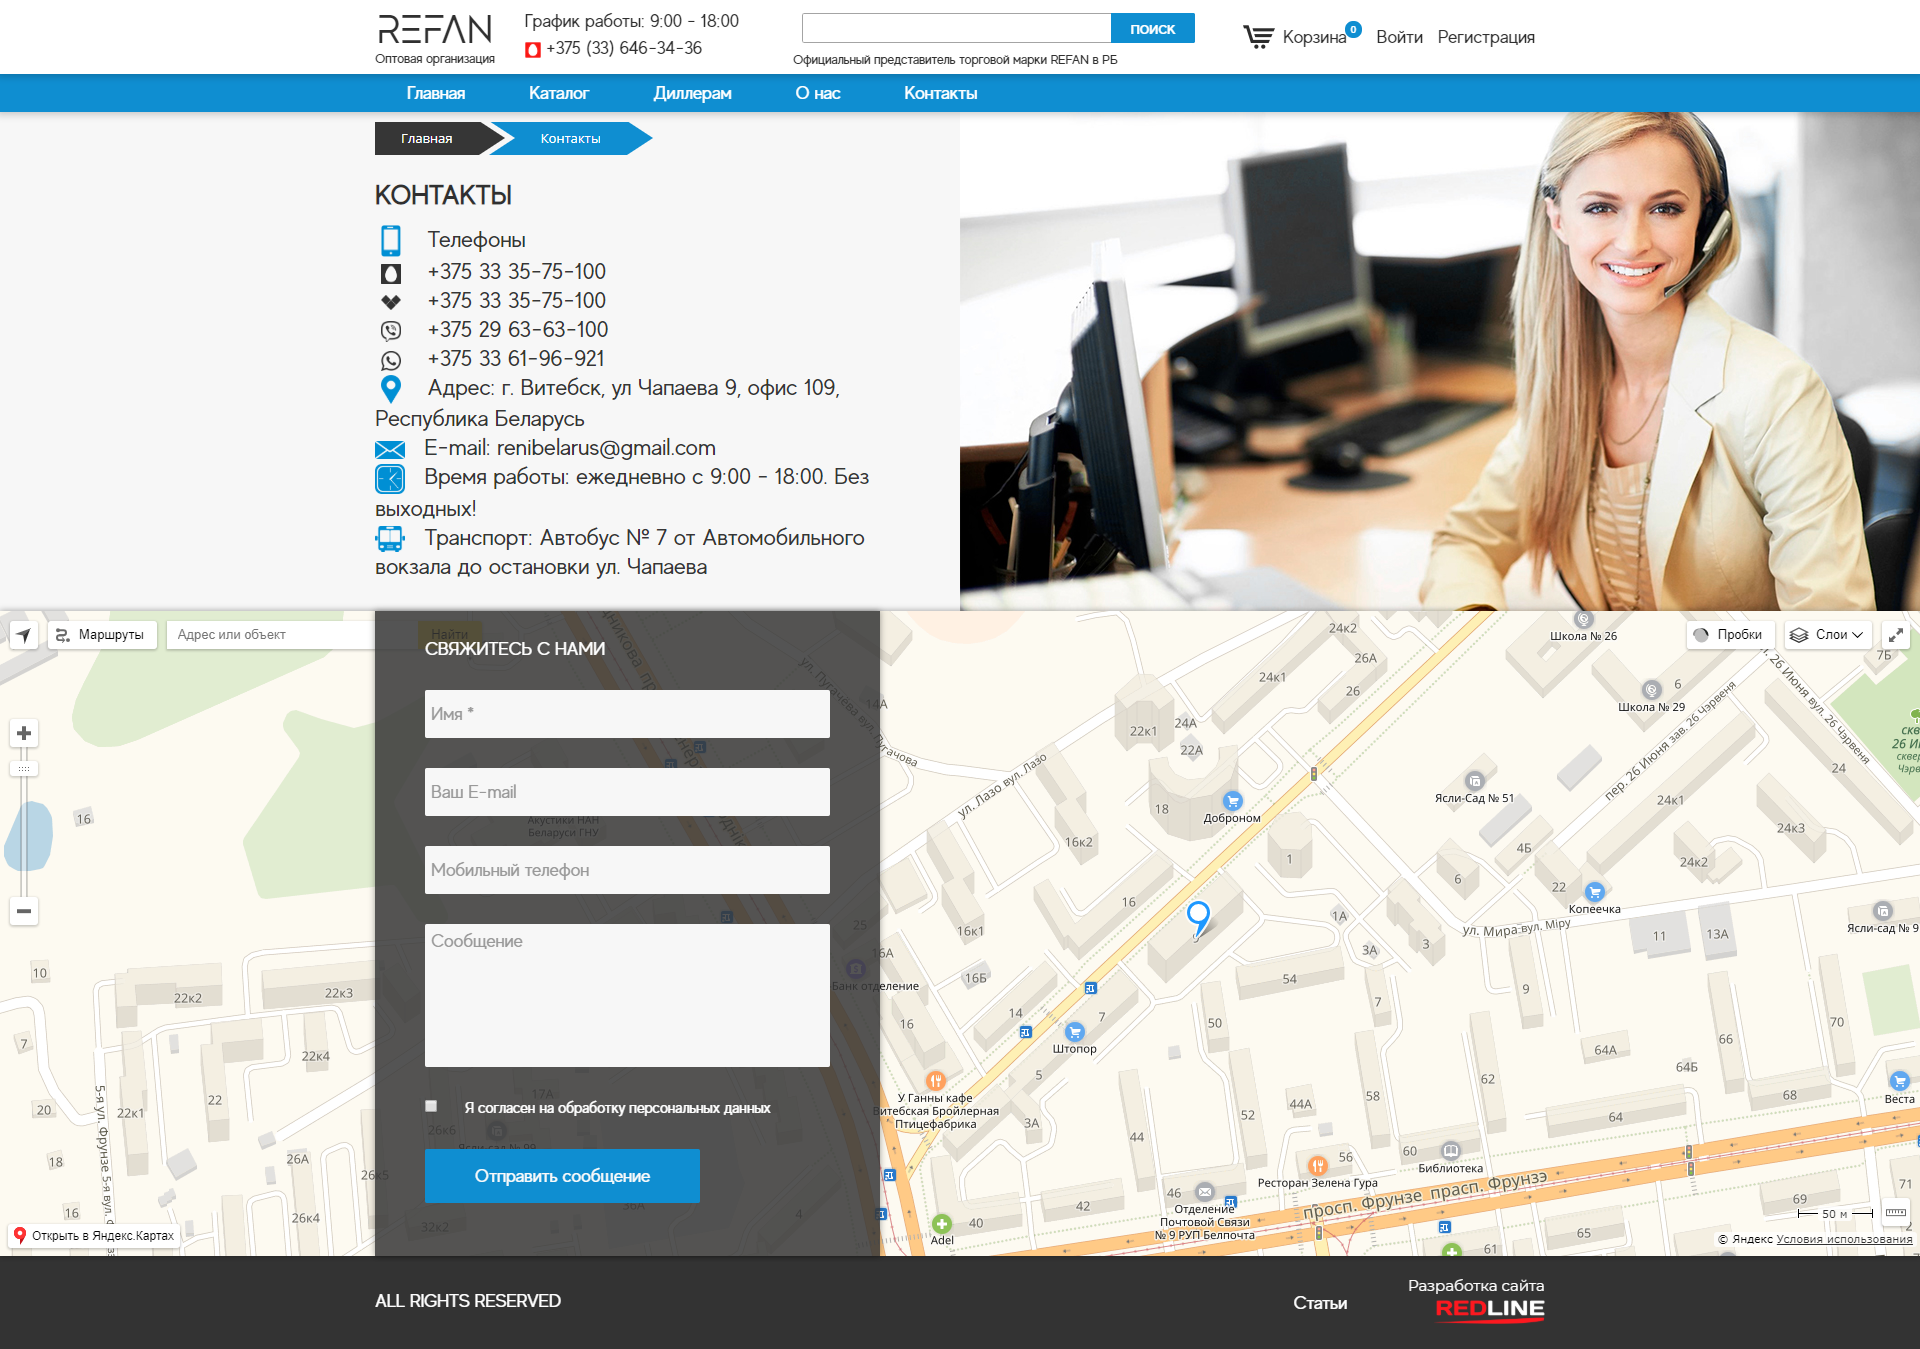This screenshot has width=1920, height=1349.
Task: Click the Войти login link
Action: (x=1399, y=37)
